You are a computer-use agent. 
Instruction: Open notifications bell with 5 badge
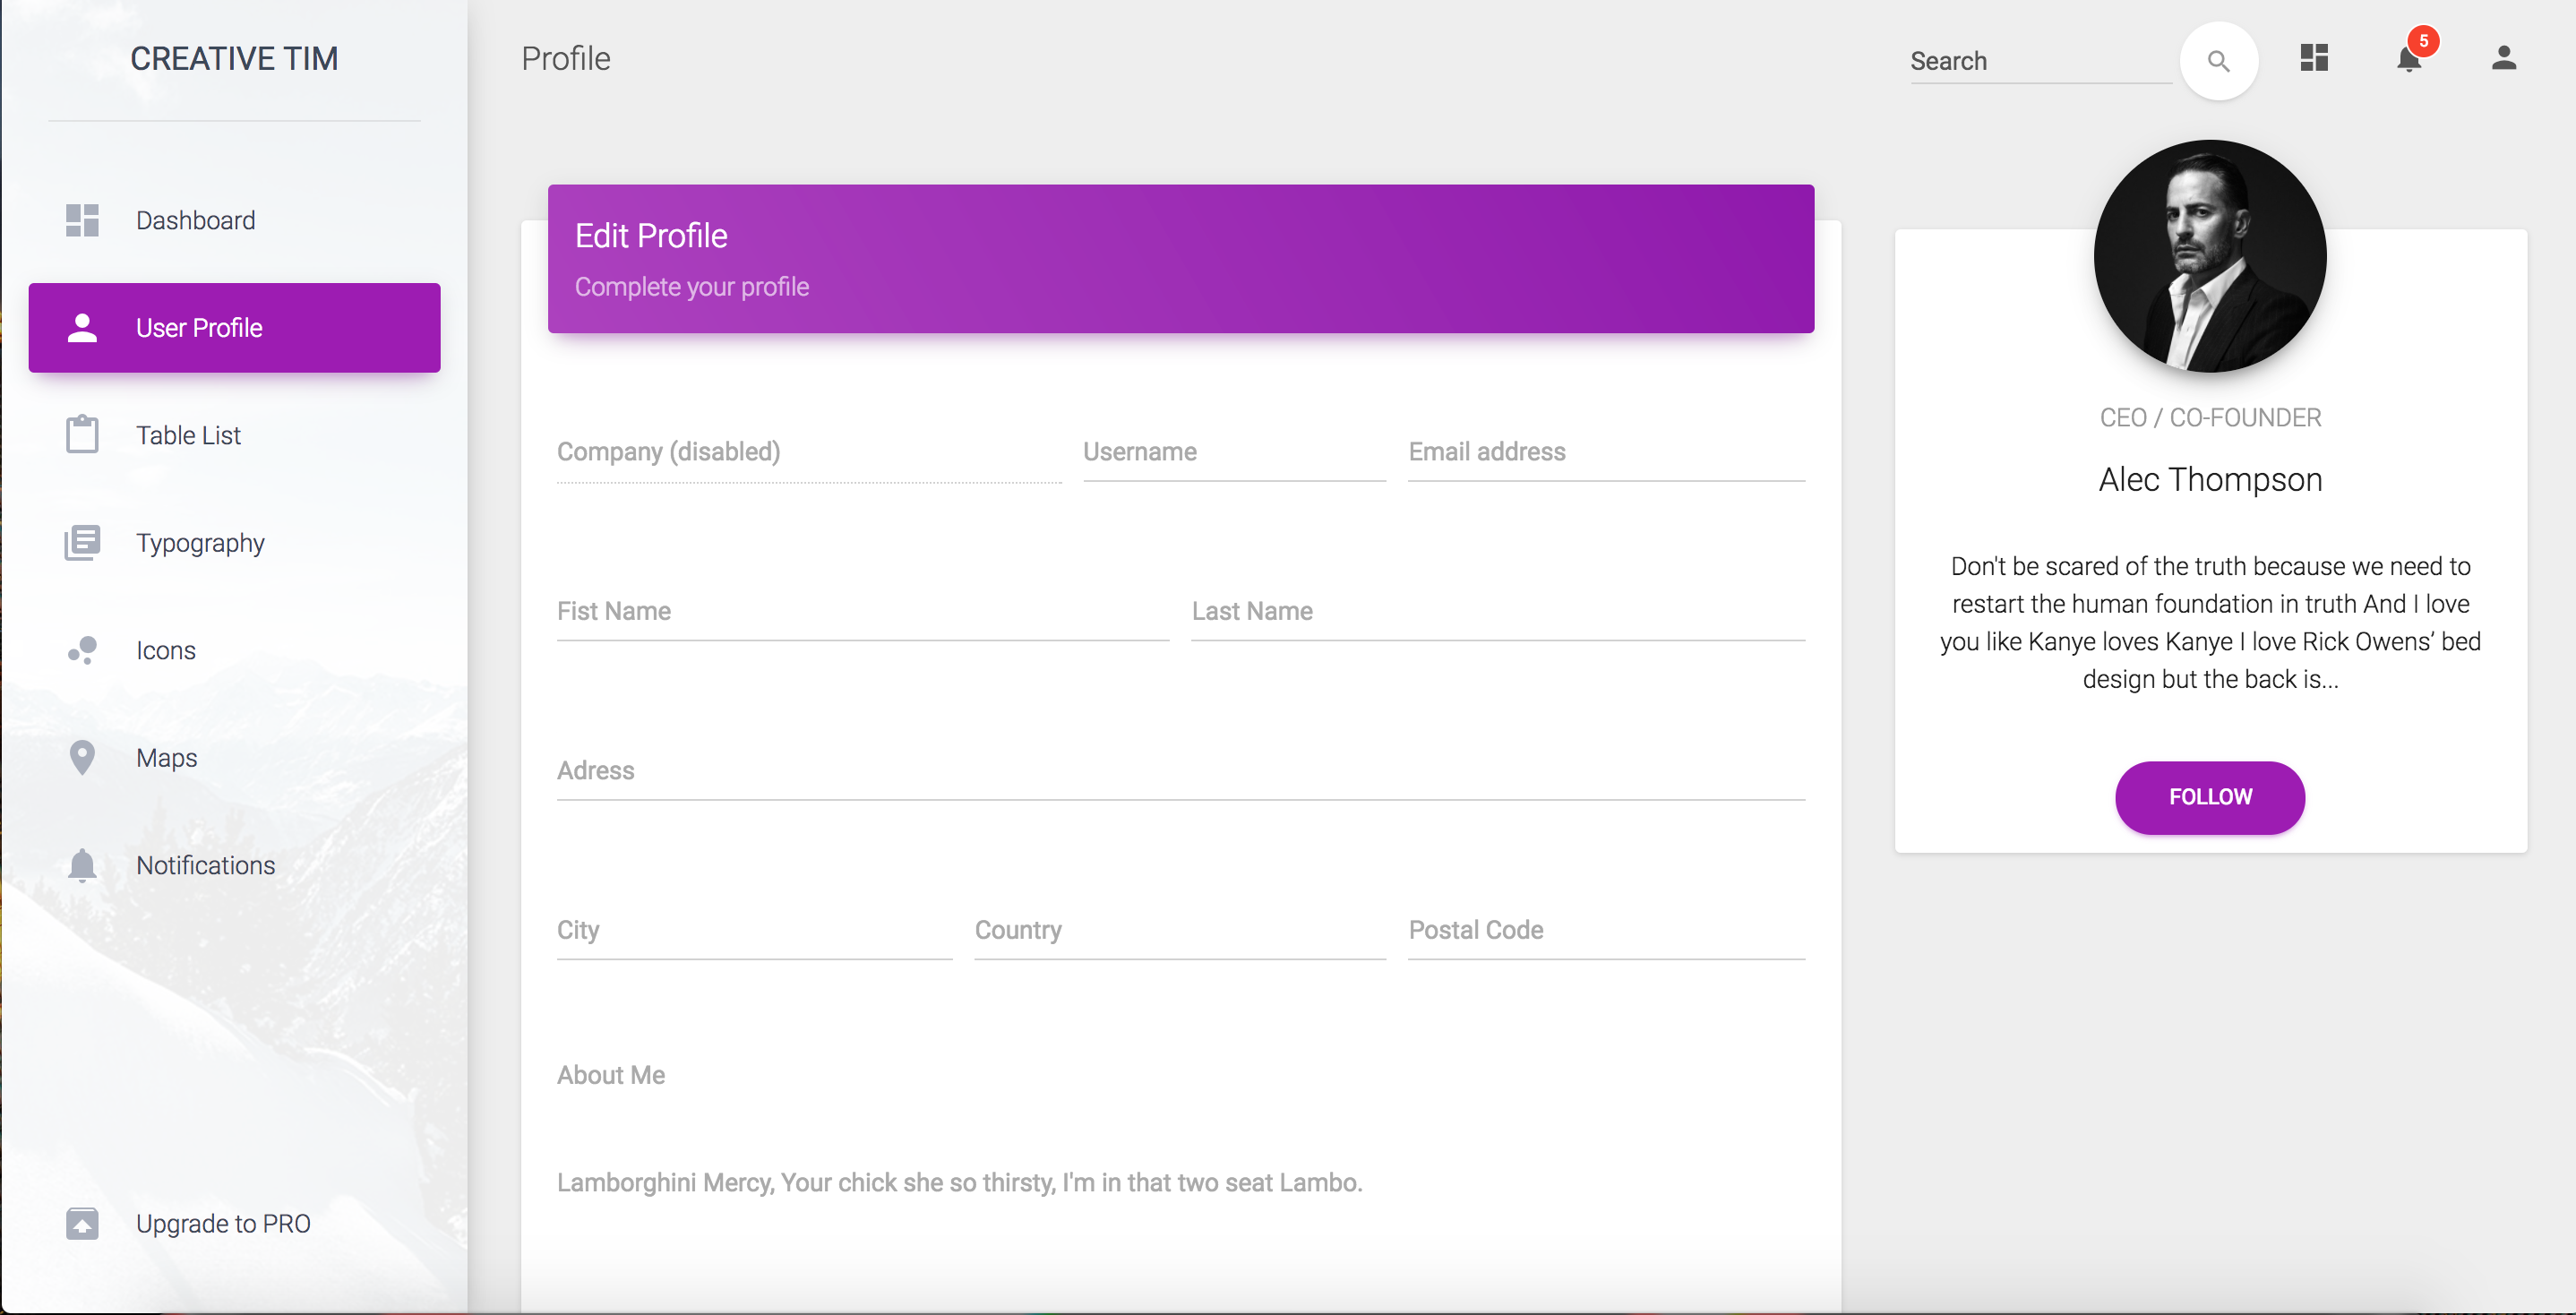[x=2409, y=59]
